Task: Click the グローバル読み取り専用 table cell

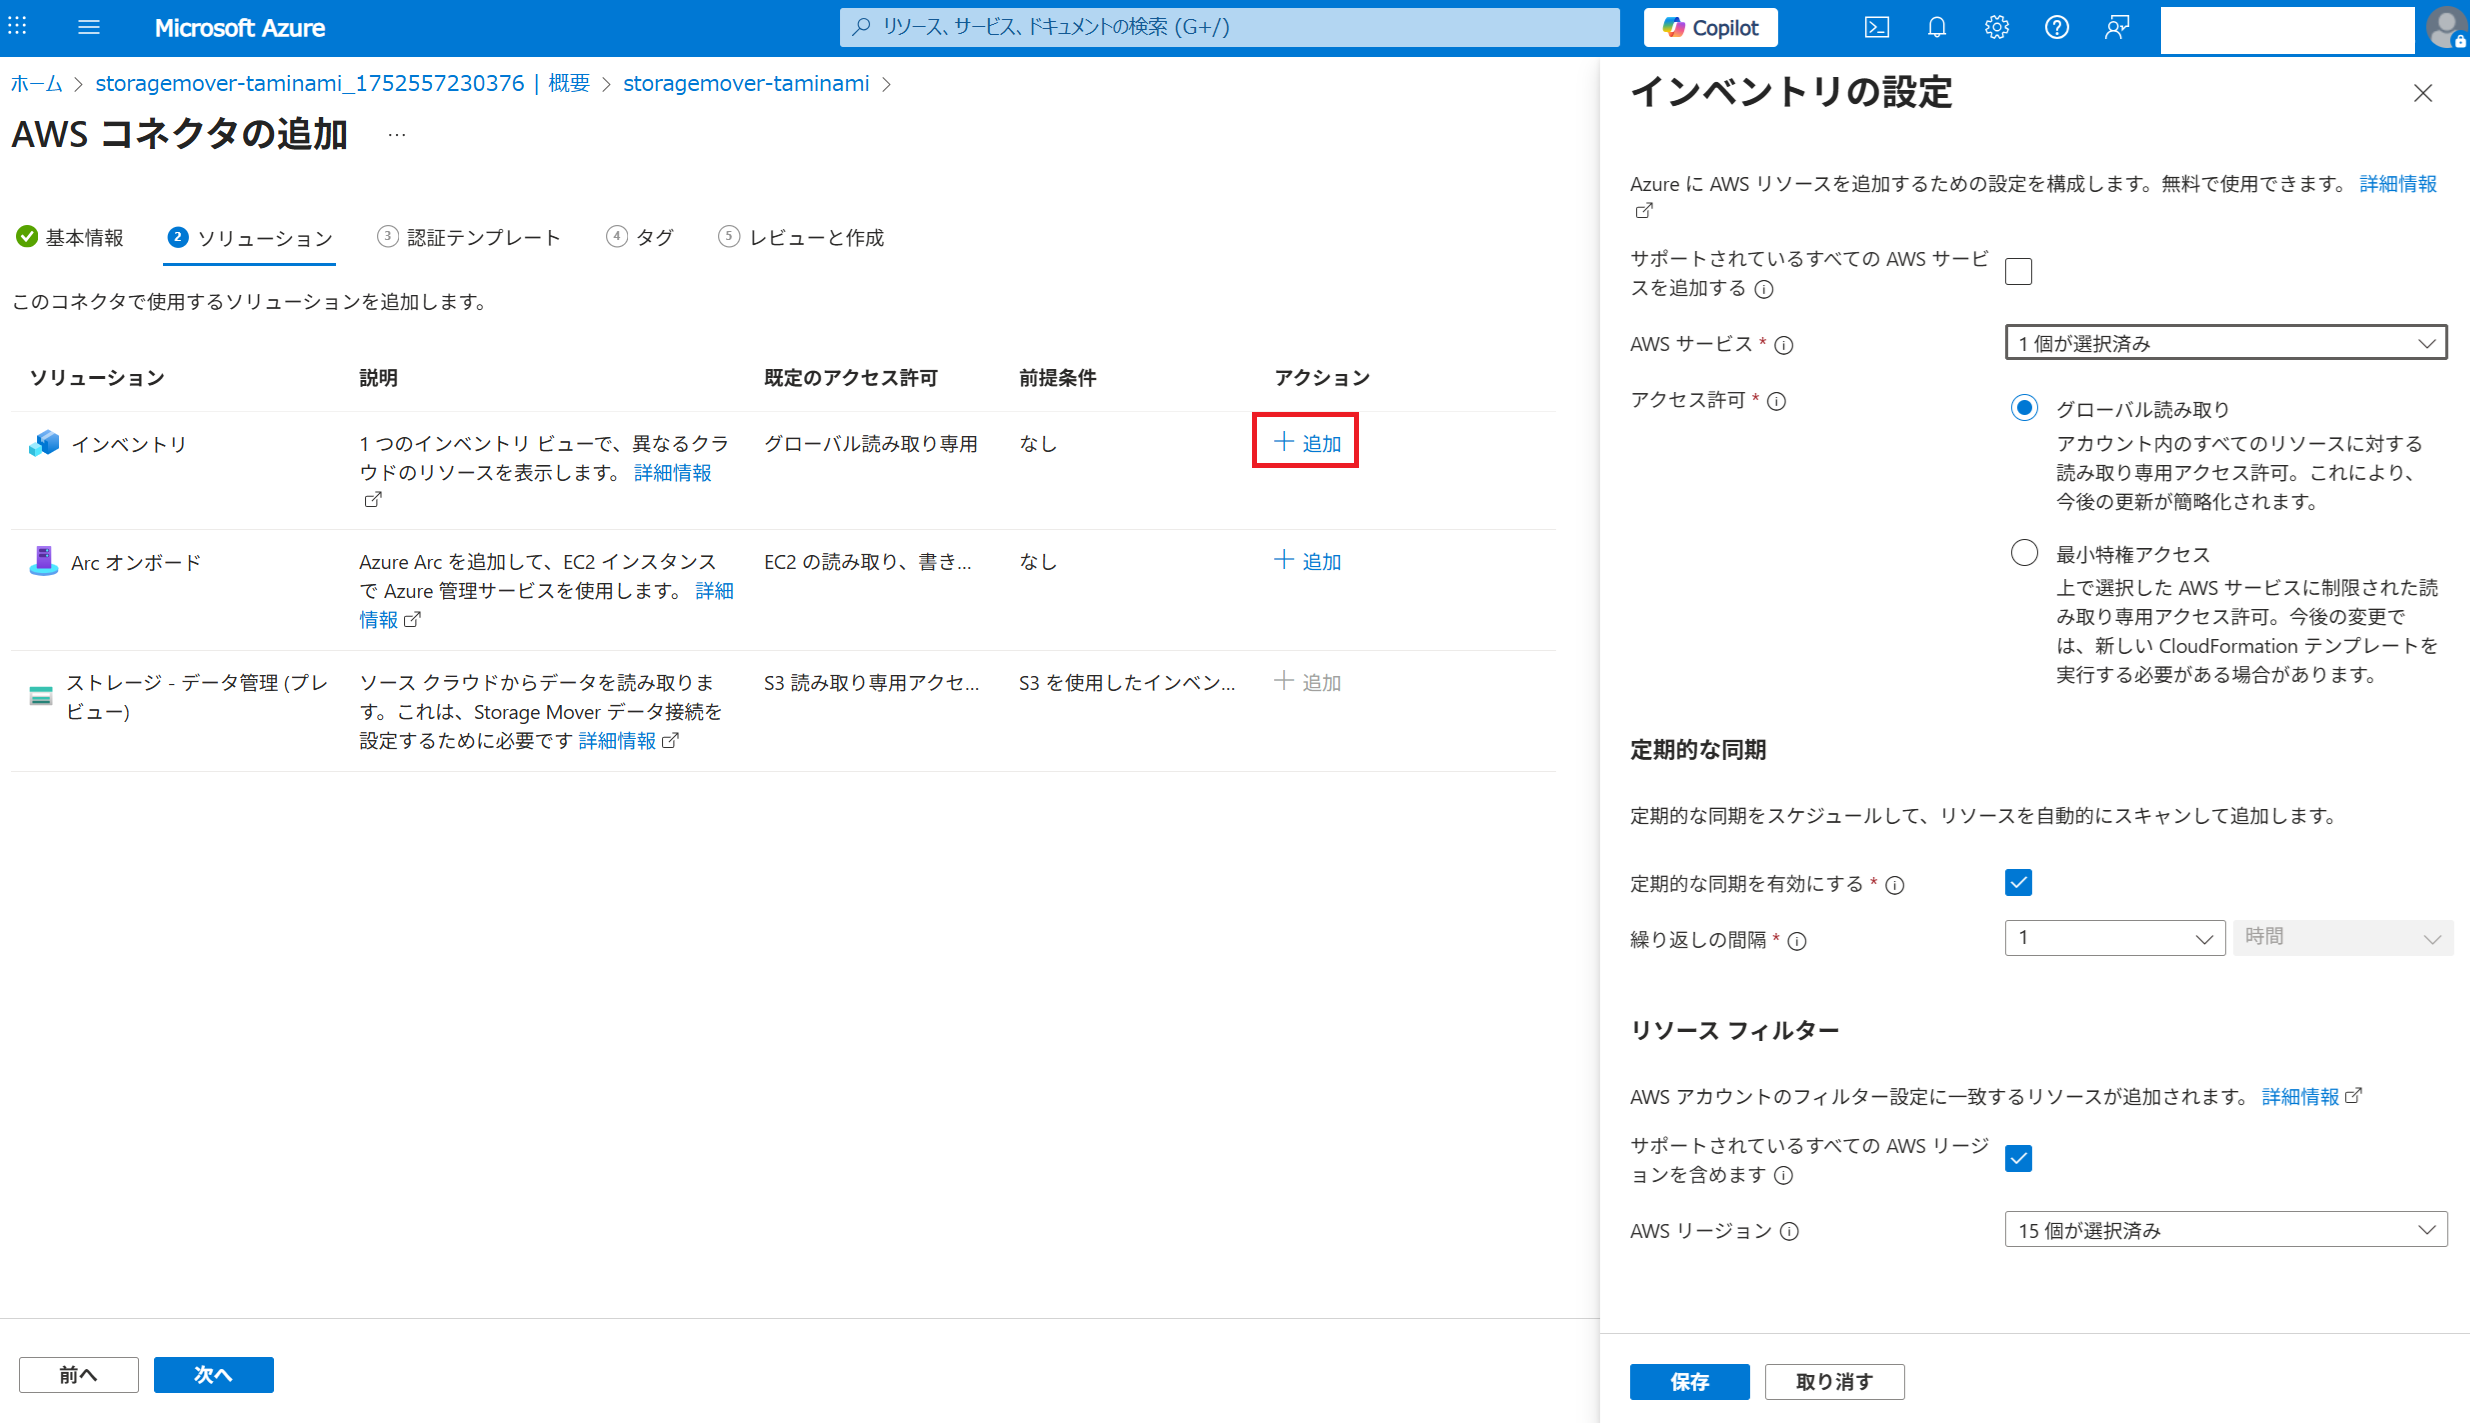Action: coord(871,443)
